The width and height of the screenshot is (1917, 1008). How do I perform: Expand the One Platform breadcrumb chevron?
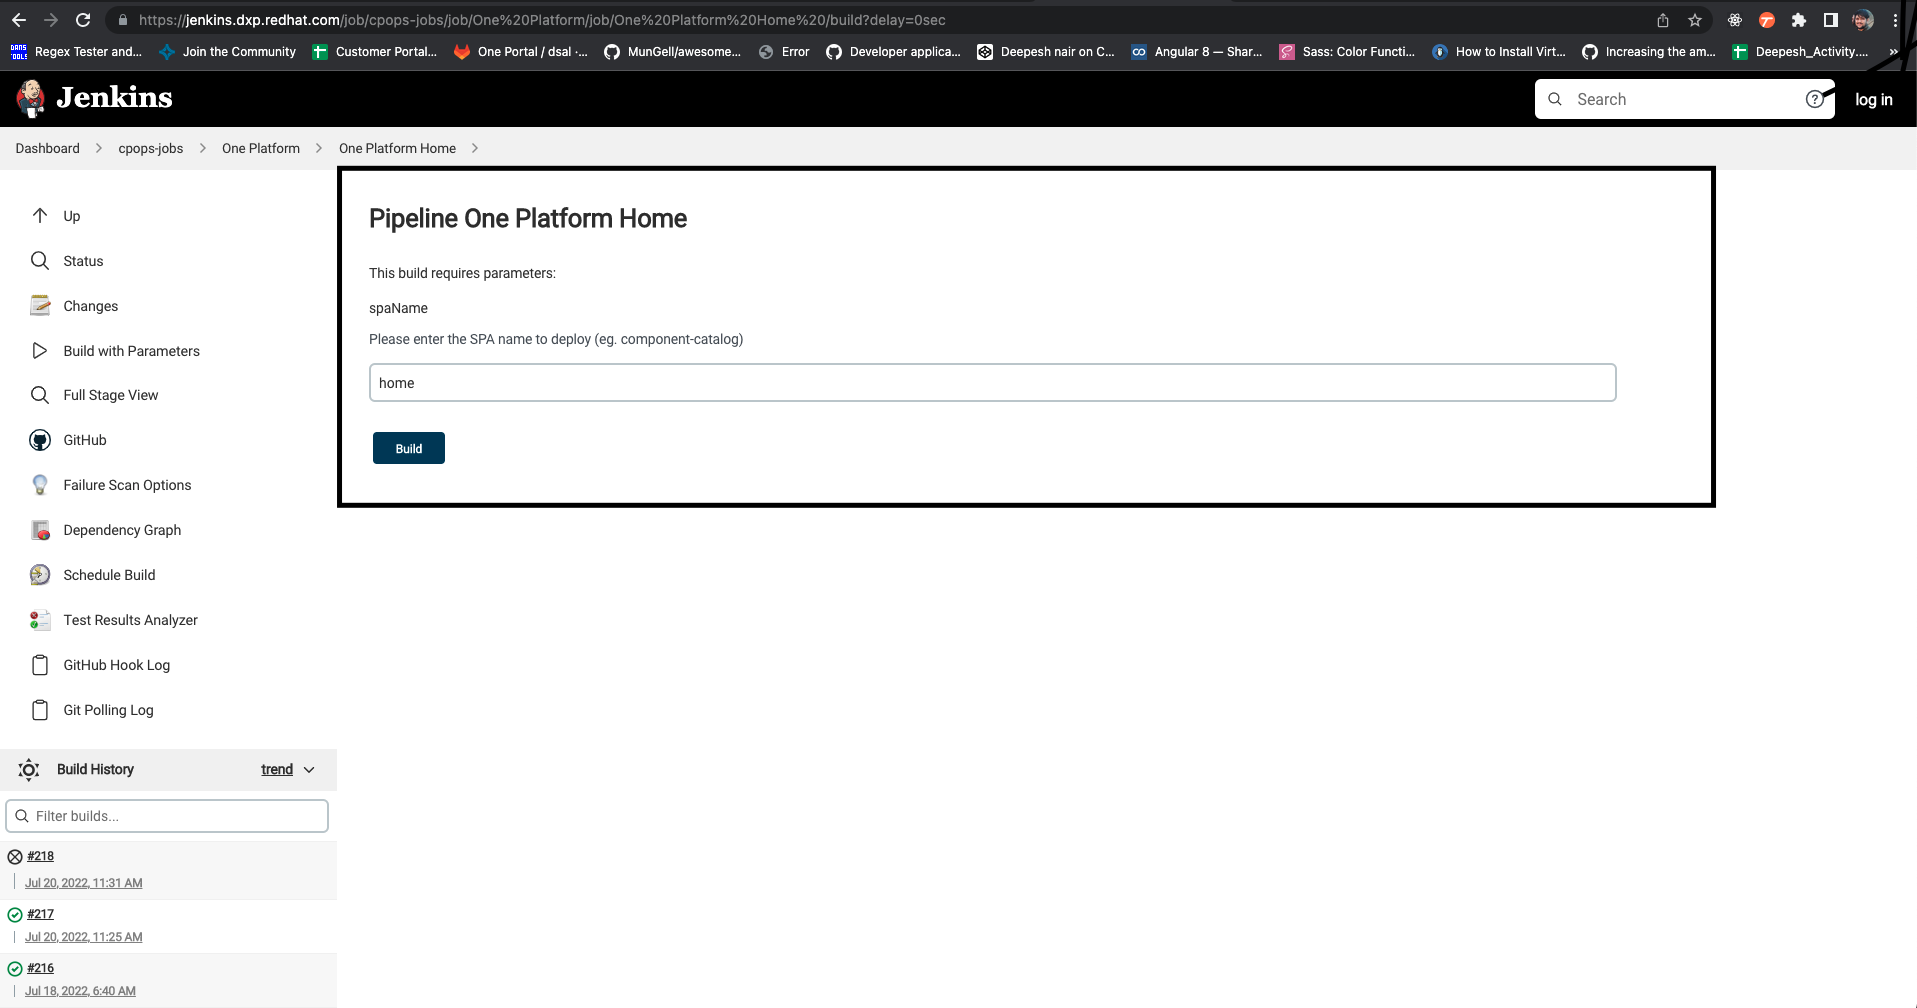(x=319, y=148)
